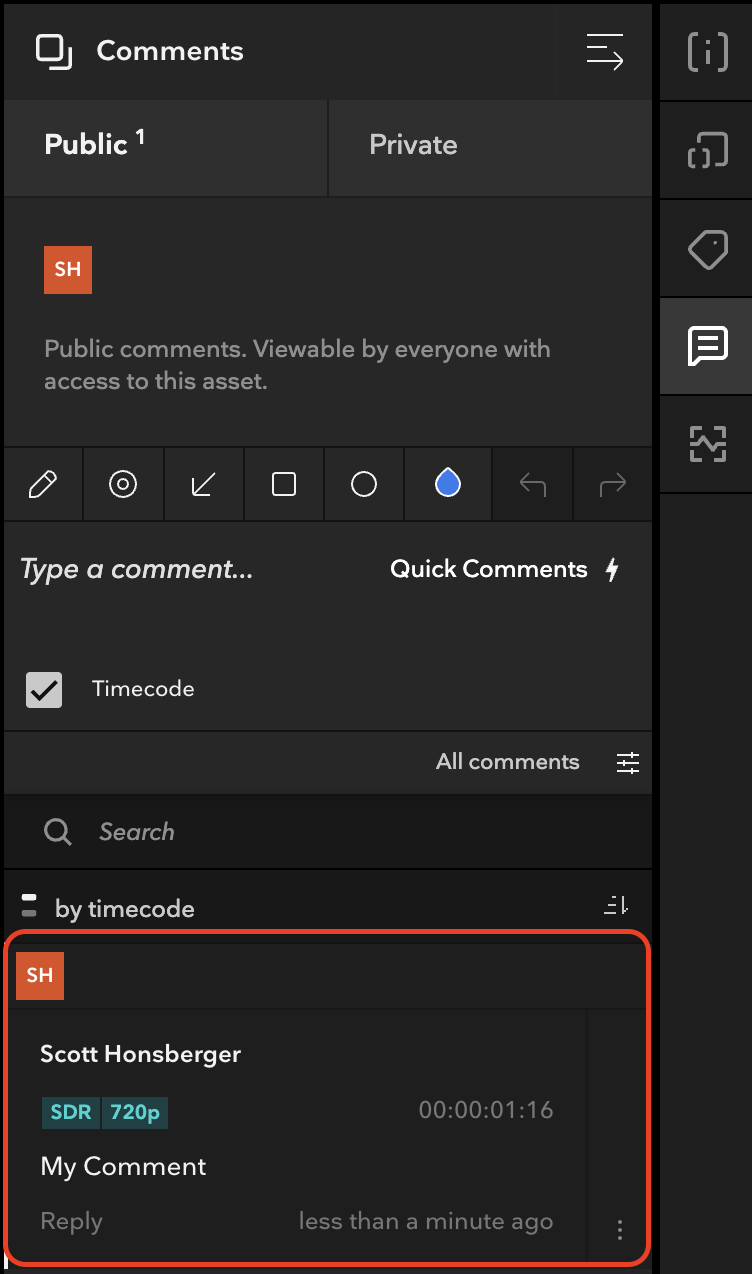Collapse the Comments panel with arrow icon

tap(605, 52)
